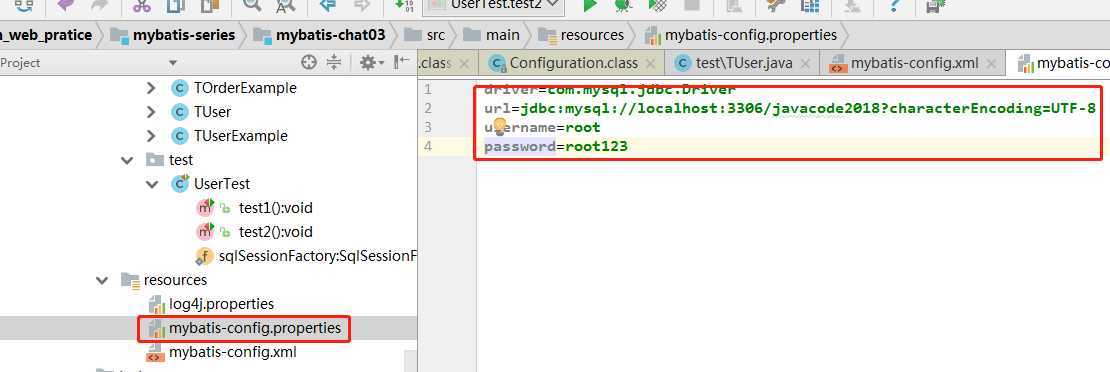This screenshot has width=1110, height=372.
Task: Expand the TUser class node
Action: point(150,112)
